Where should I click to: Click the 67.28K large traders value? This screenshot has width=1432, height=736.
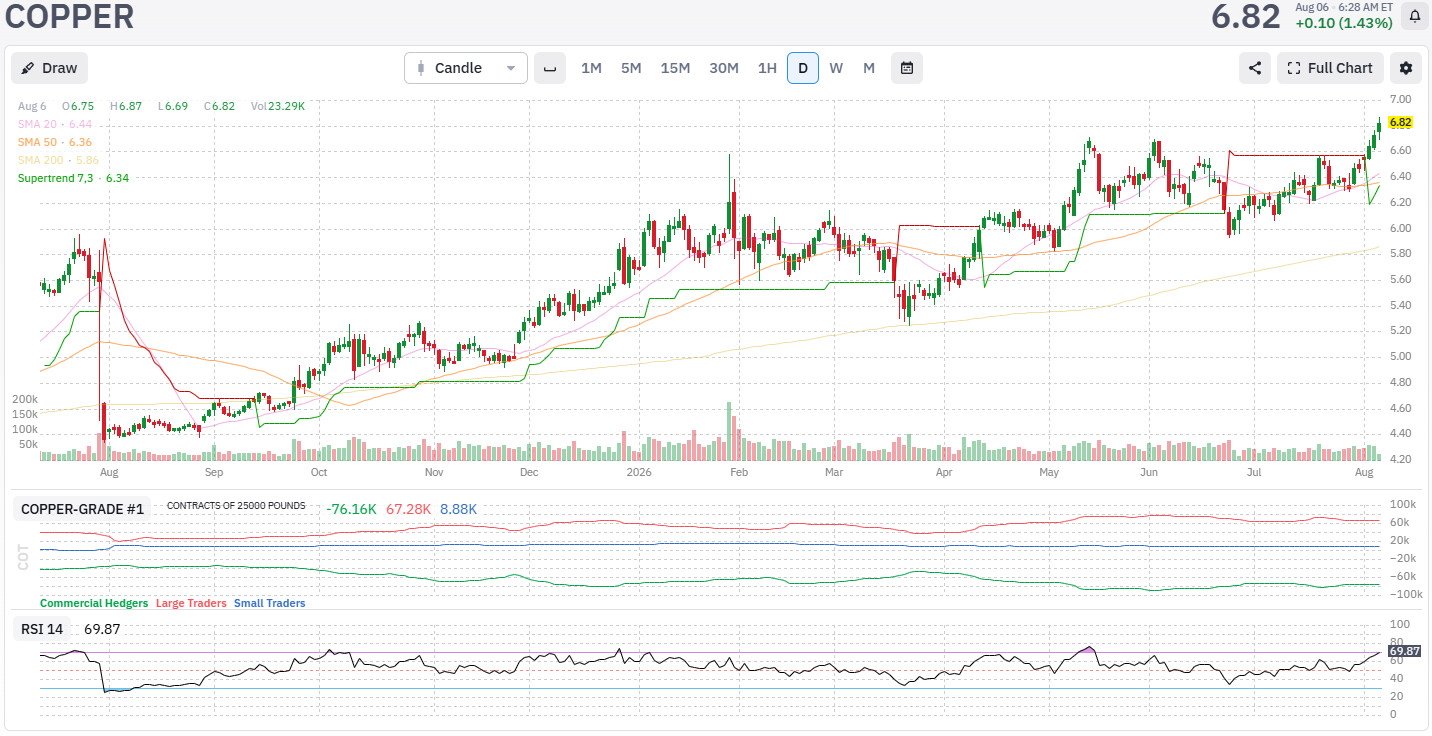coord(408,509)
